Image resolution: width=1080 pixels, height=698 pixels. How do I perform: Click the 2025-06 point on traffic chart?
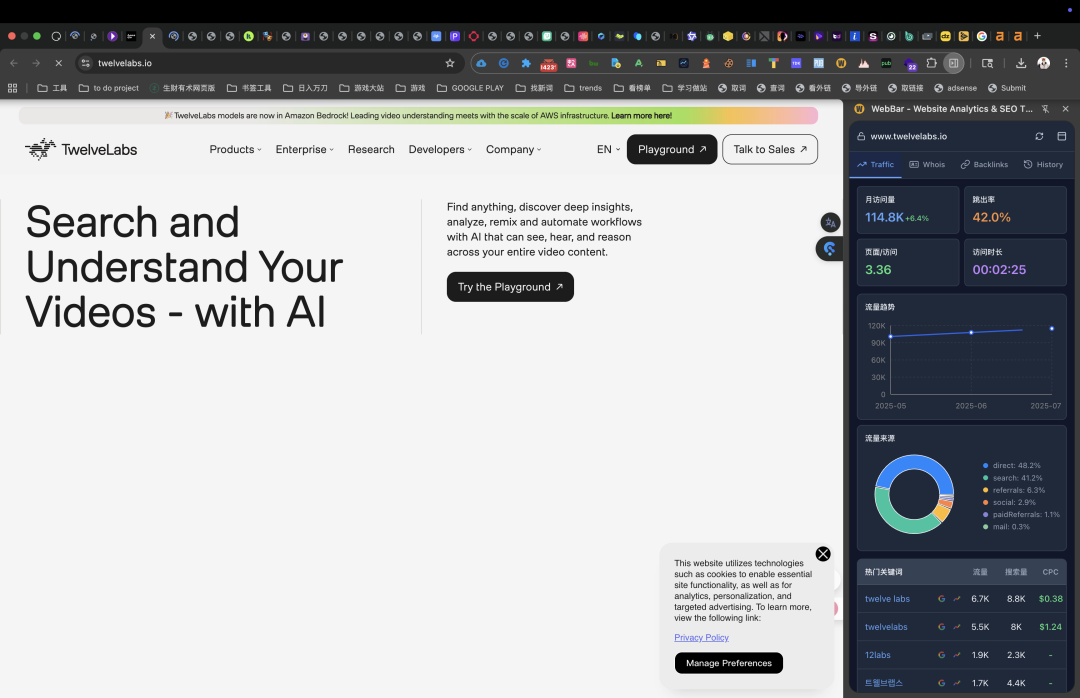[x=971, y=332]
